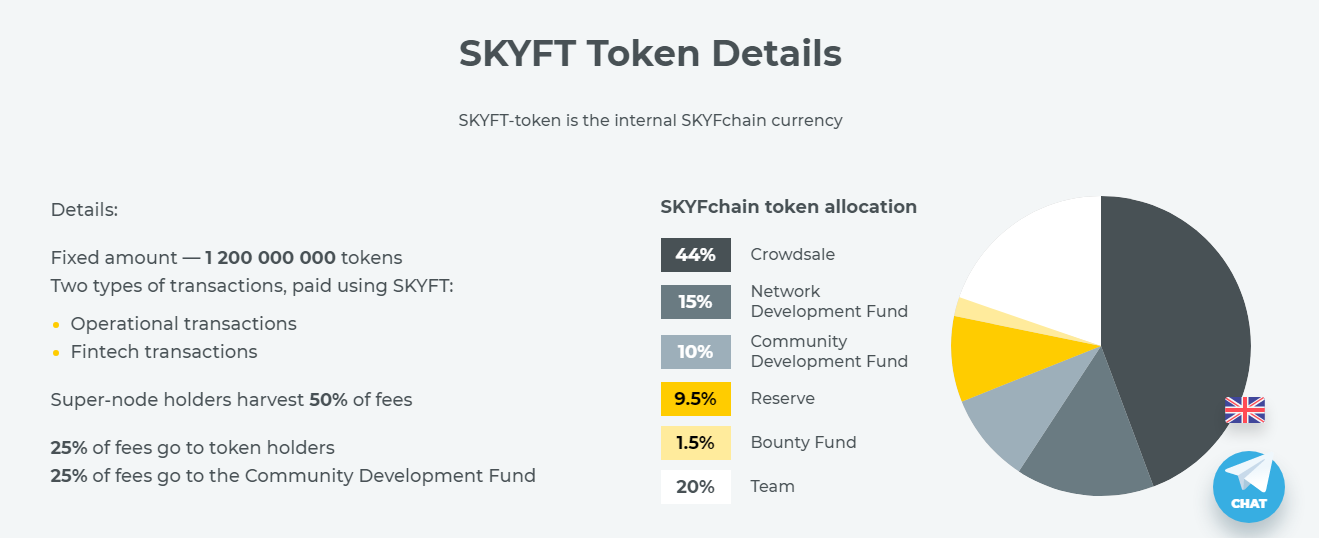Click the Crowdsale legend label

[x=793, y=255]
